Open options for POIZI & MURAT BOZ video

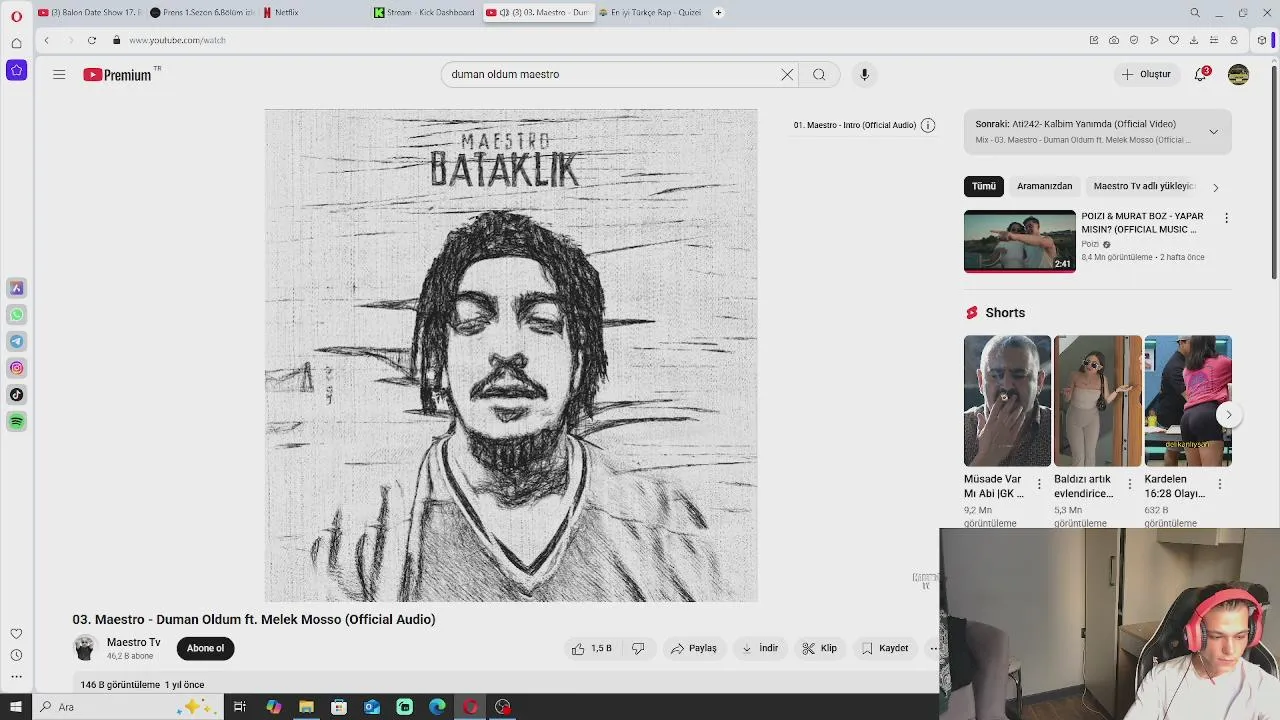click(x=1226, y=217)
